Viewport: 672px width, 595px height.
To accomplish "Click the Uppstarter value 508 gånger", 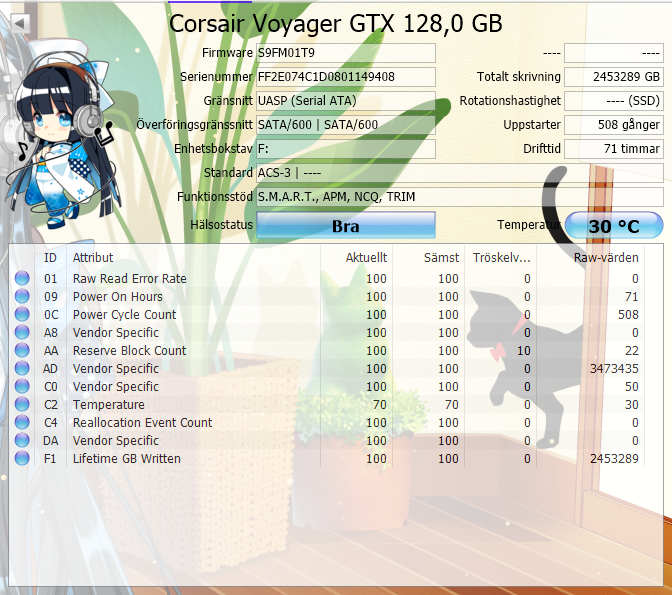I will [614, 125].
